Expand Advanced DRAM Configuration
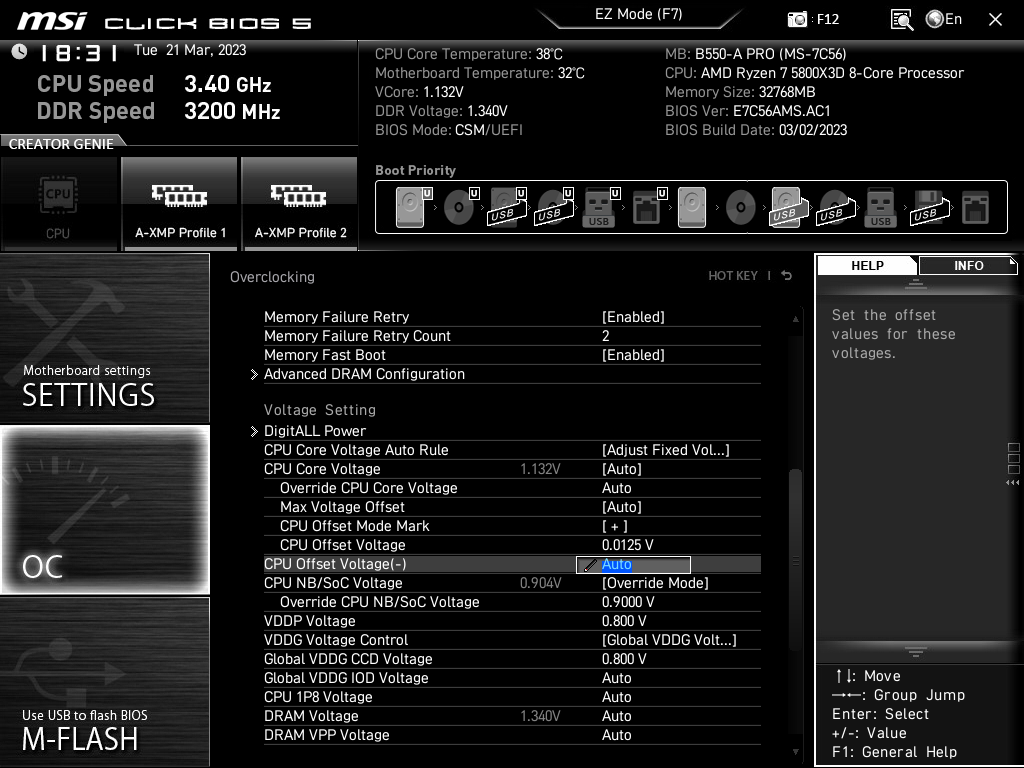Image resolution: width=1024 pixels, height=768 pixels. [364, 374]
